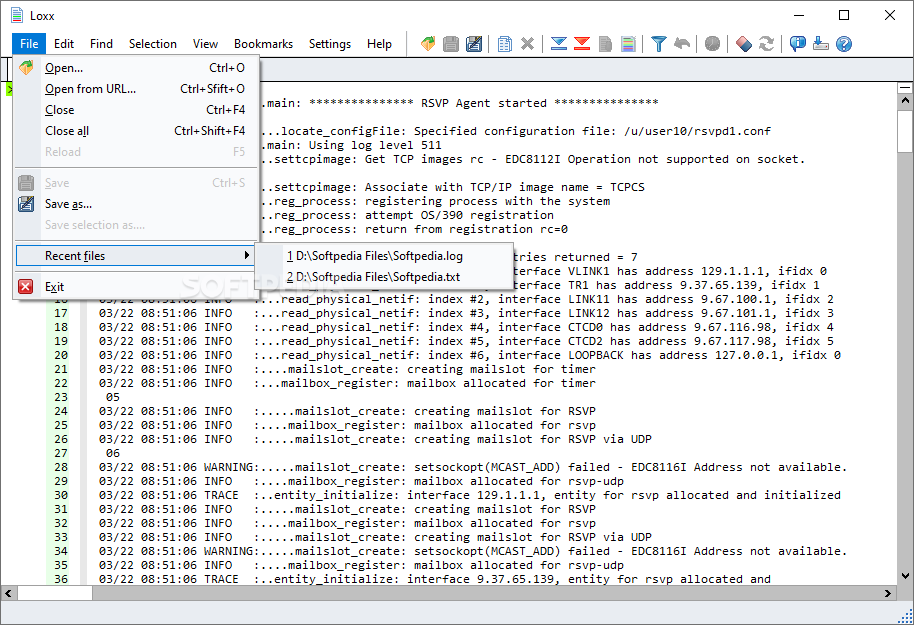
Task: Click the blue question mark help icon
Action: (x=843, y=44)
